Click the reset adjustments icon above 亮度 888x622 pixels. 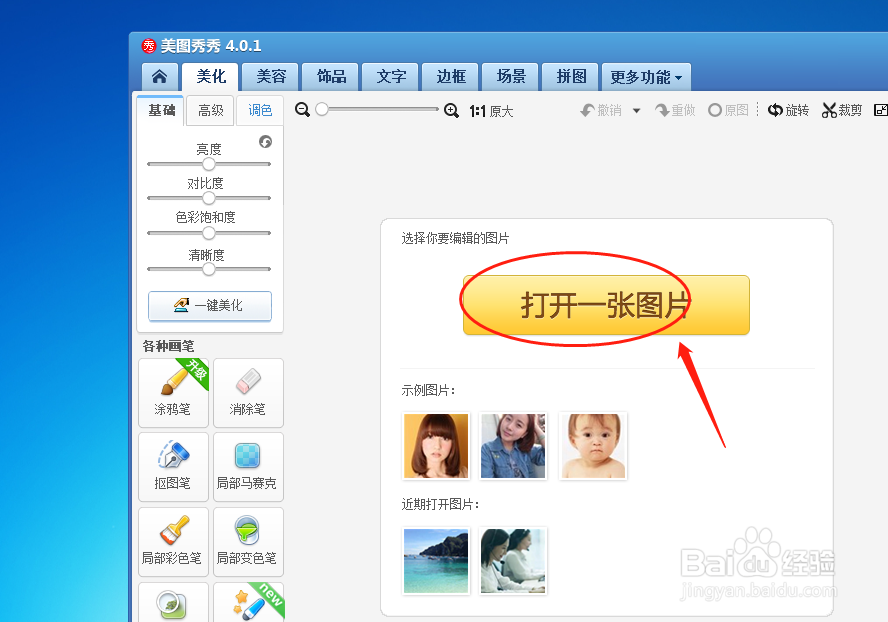click(x=265, y=142)
